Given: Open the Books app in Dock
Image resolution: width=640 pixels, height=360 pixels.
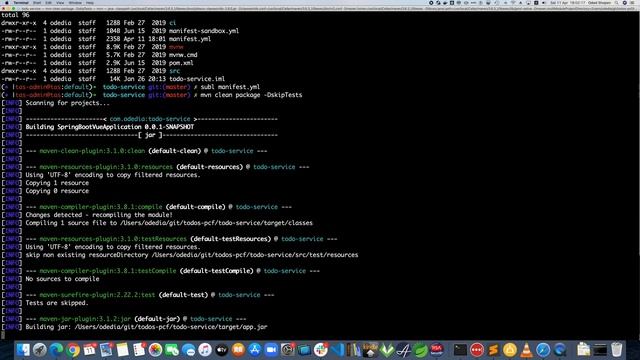Looking at the screenshot, I should [x=238, y=349].
